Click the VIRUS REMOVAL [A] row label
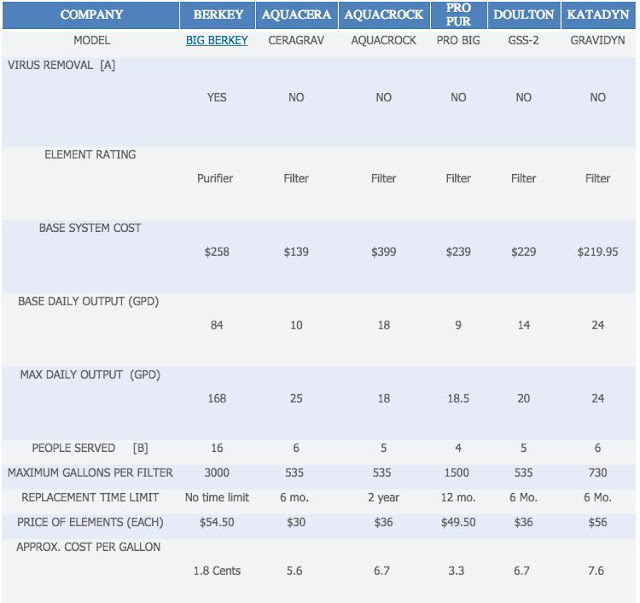This screenshot has width=640, height=603. pos(61,65)
